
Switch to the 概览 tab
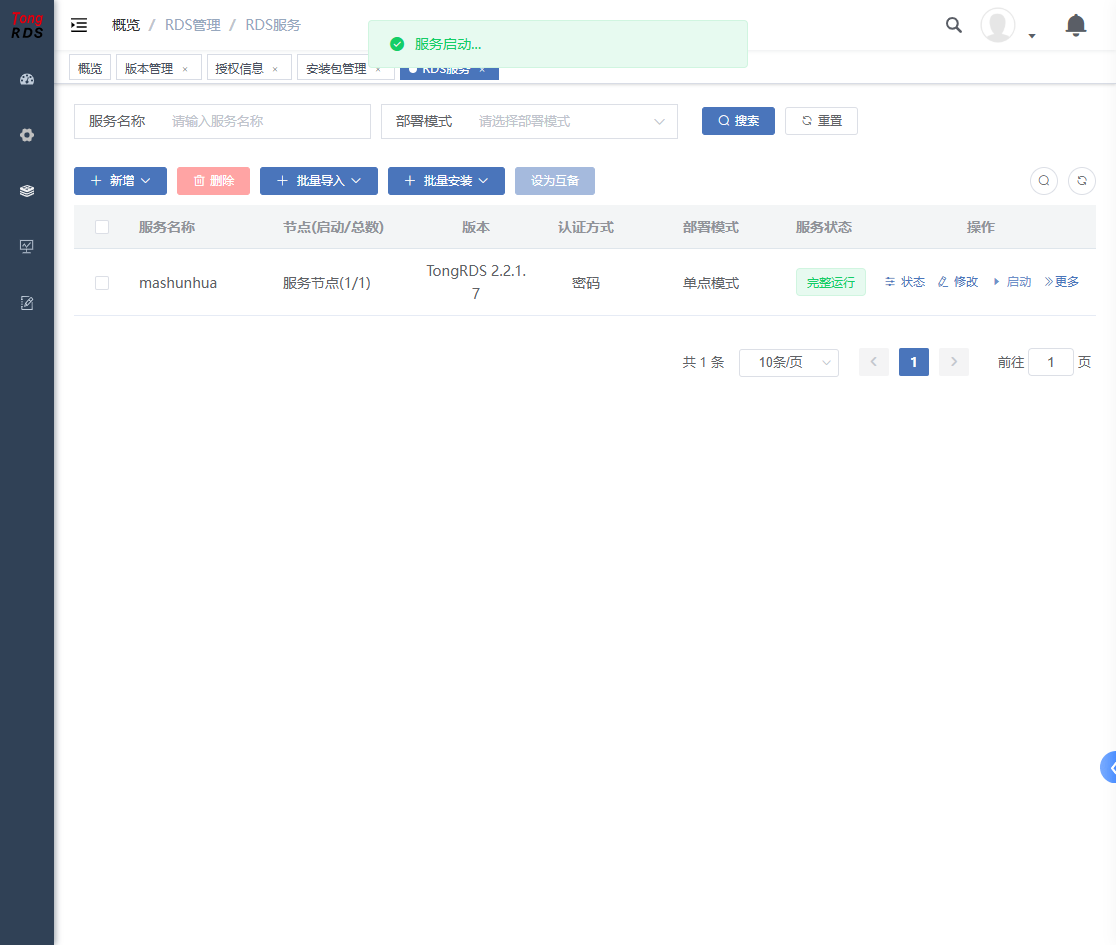coord(90,68)
